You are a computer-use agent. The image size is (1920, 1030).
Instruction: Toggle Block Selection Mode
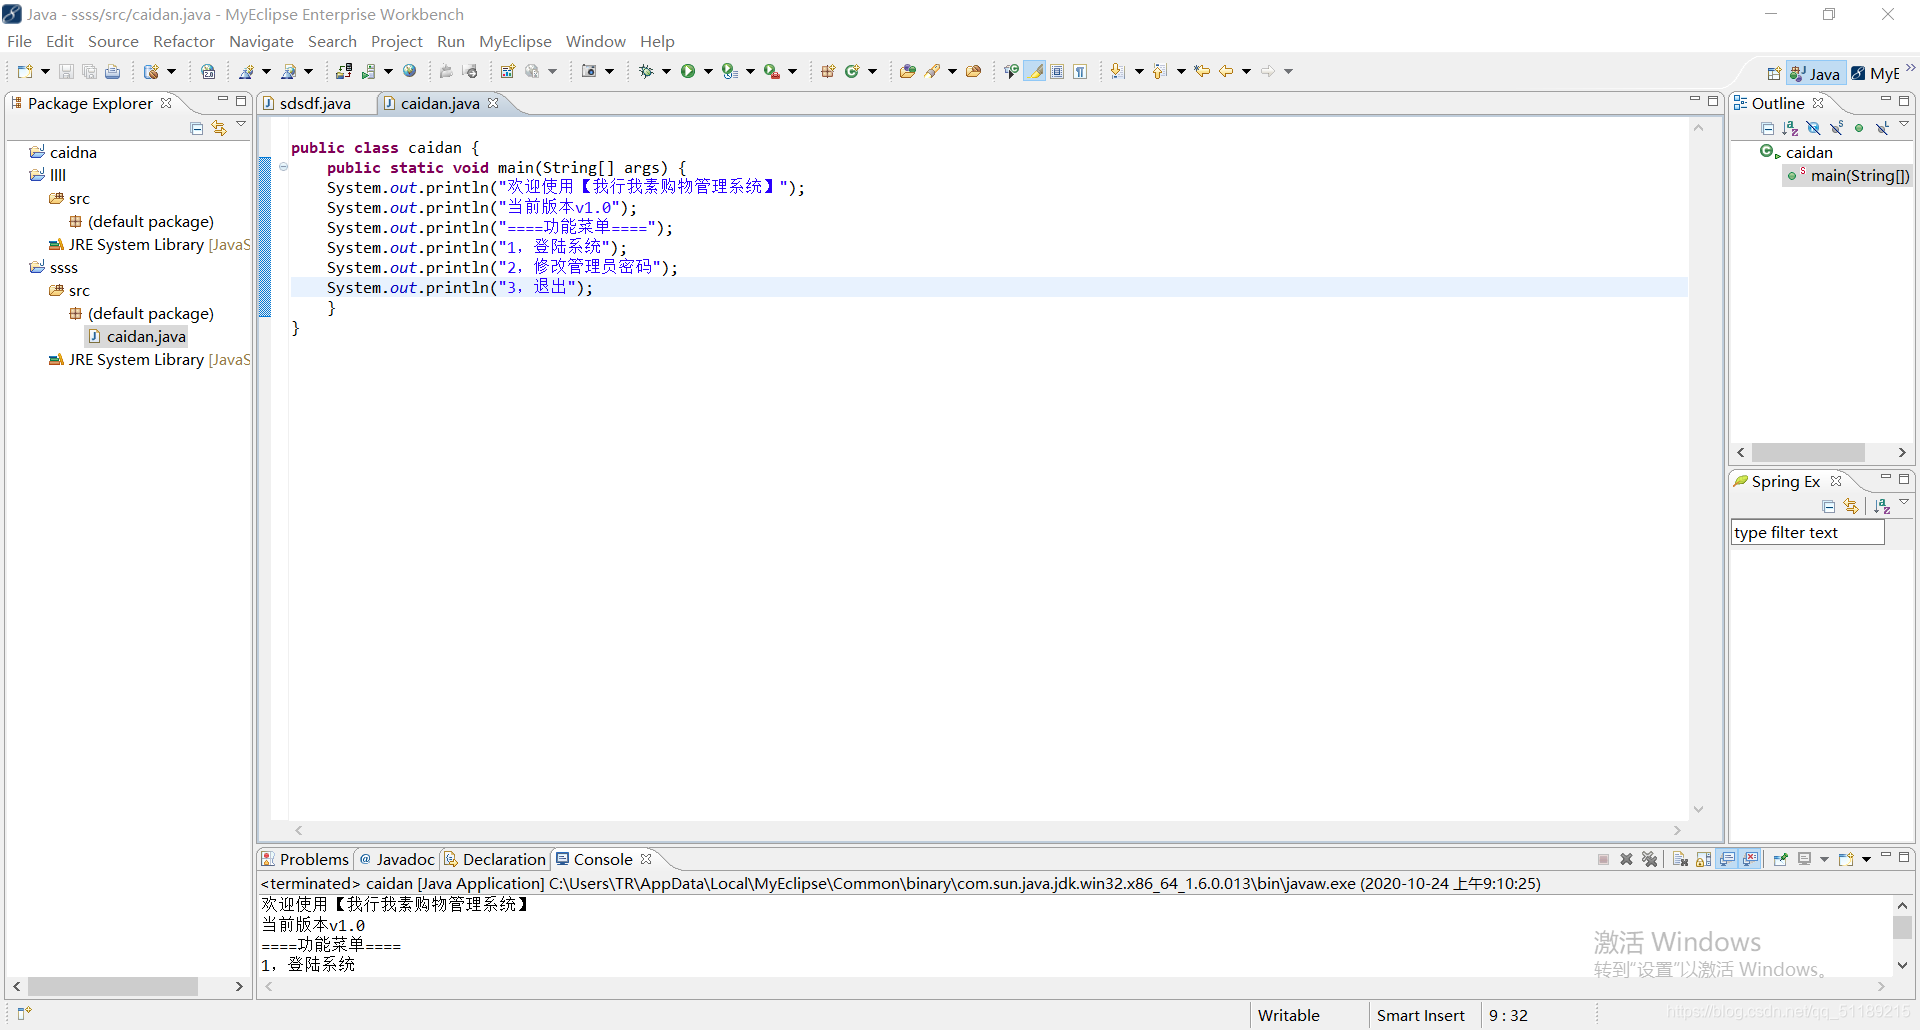pyautogui.click(x=1057, y=71)
